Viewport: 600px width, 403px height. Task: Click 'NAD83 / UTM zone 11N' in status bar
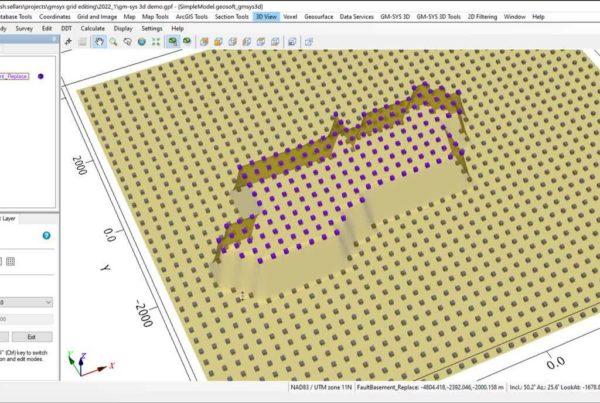tap(321, 387)
